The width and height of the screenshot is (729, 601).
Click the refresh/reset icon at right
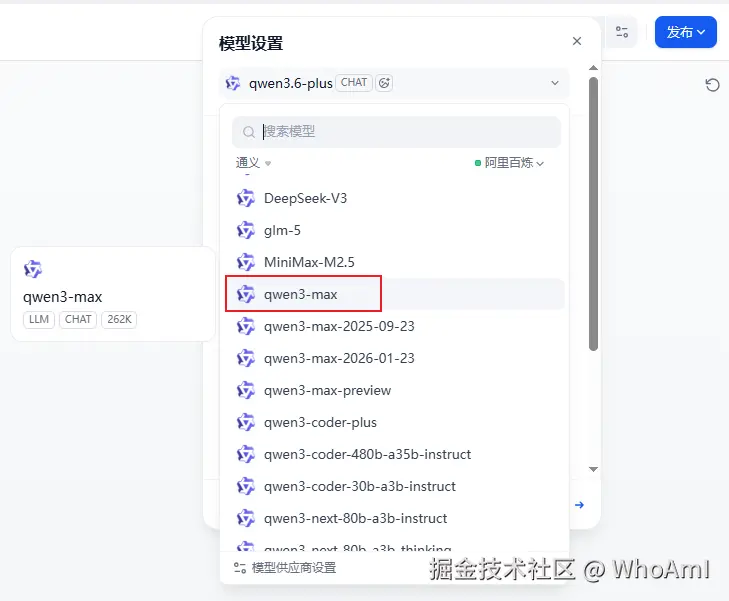tap(712, 85)
